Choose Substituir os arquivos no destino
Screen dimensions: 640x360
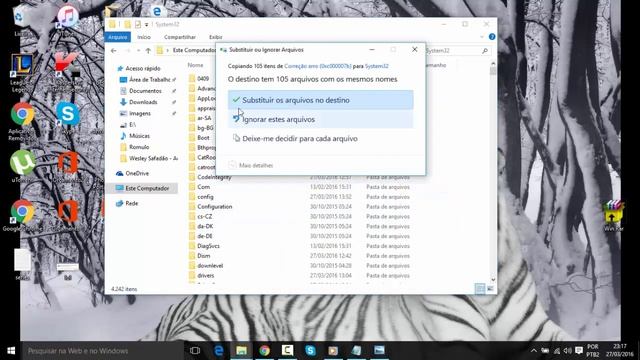tap(320, 100)
